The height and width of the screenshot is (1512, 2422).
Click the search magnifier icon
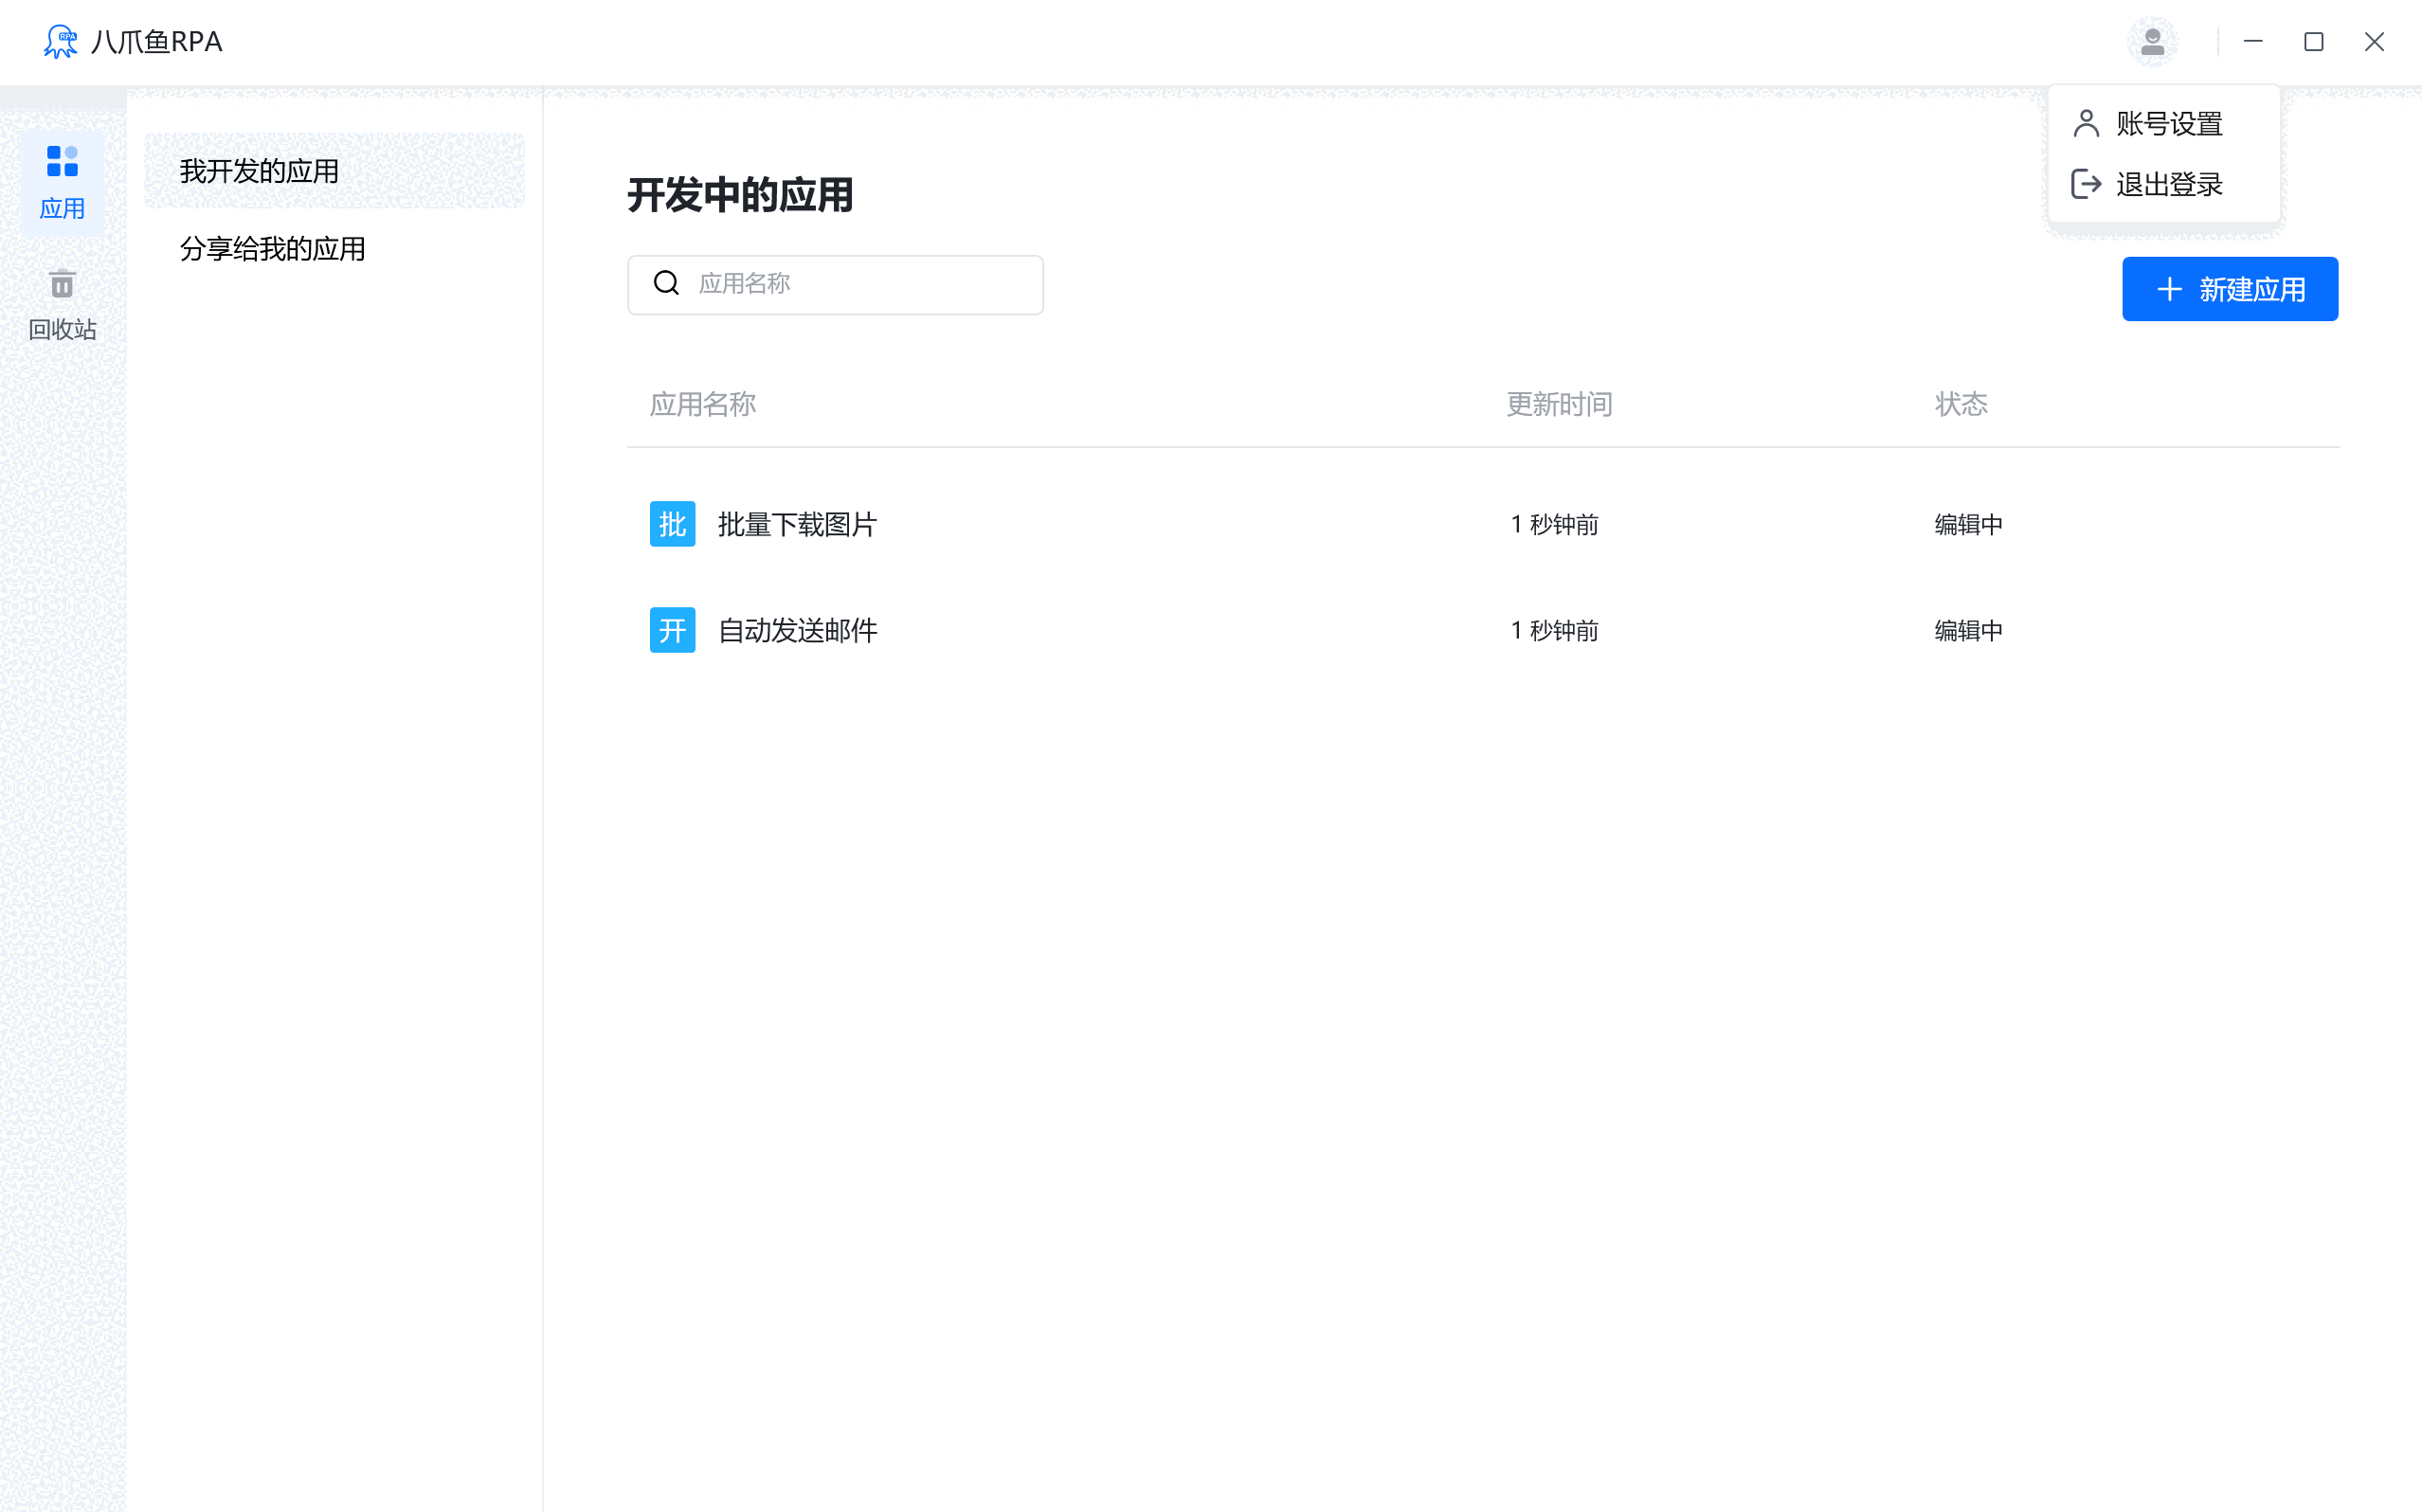(x=667, y=283)
